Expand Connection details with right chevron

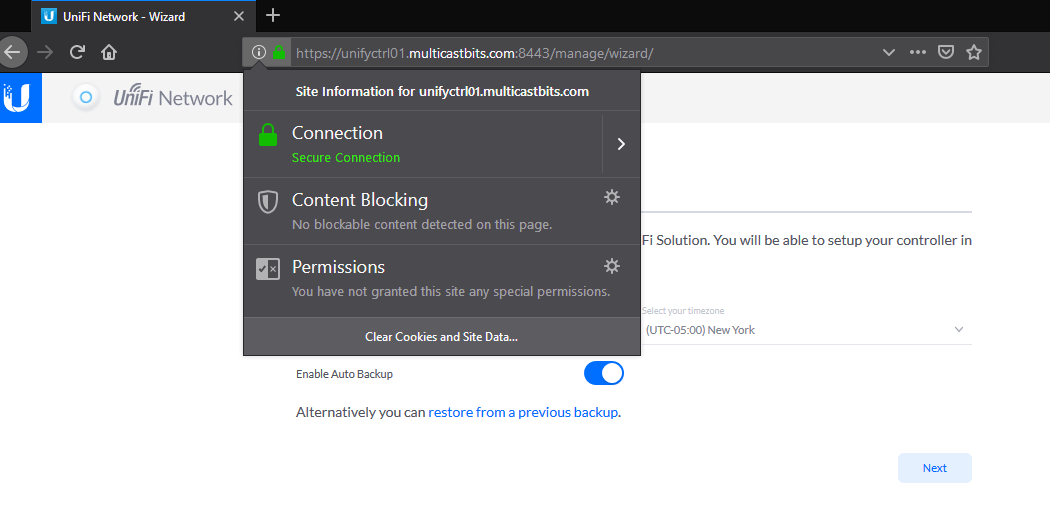(621, 144)
